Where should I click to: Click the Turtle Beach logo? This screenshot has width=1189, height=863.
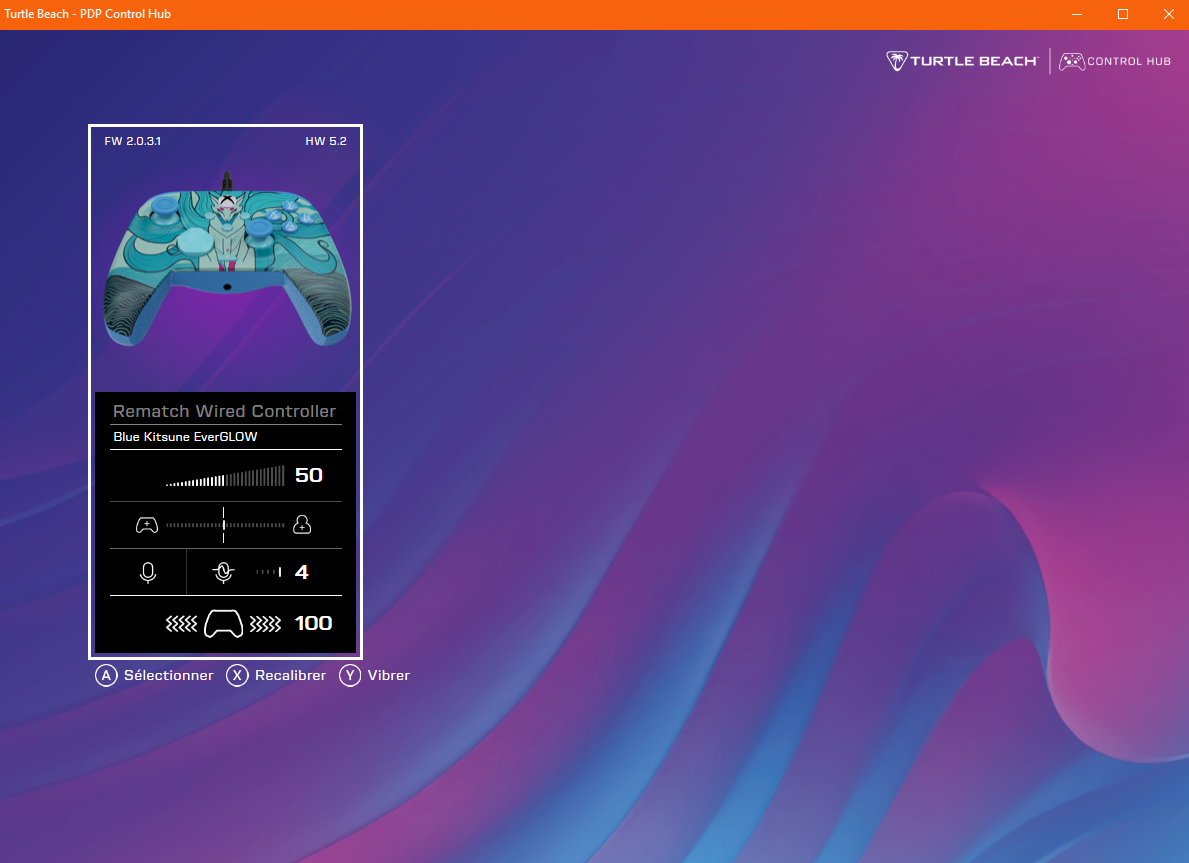962,61
